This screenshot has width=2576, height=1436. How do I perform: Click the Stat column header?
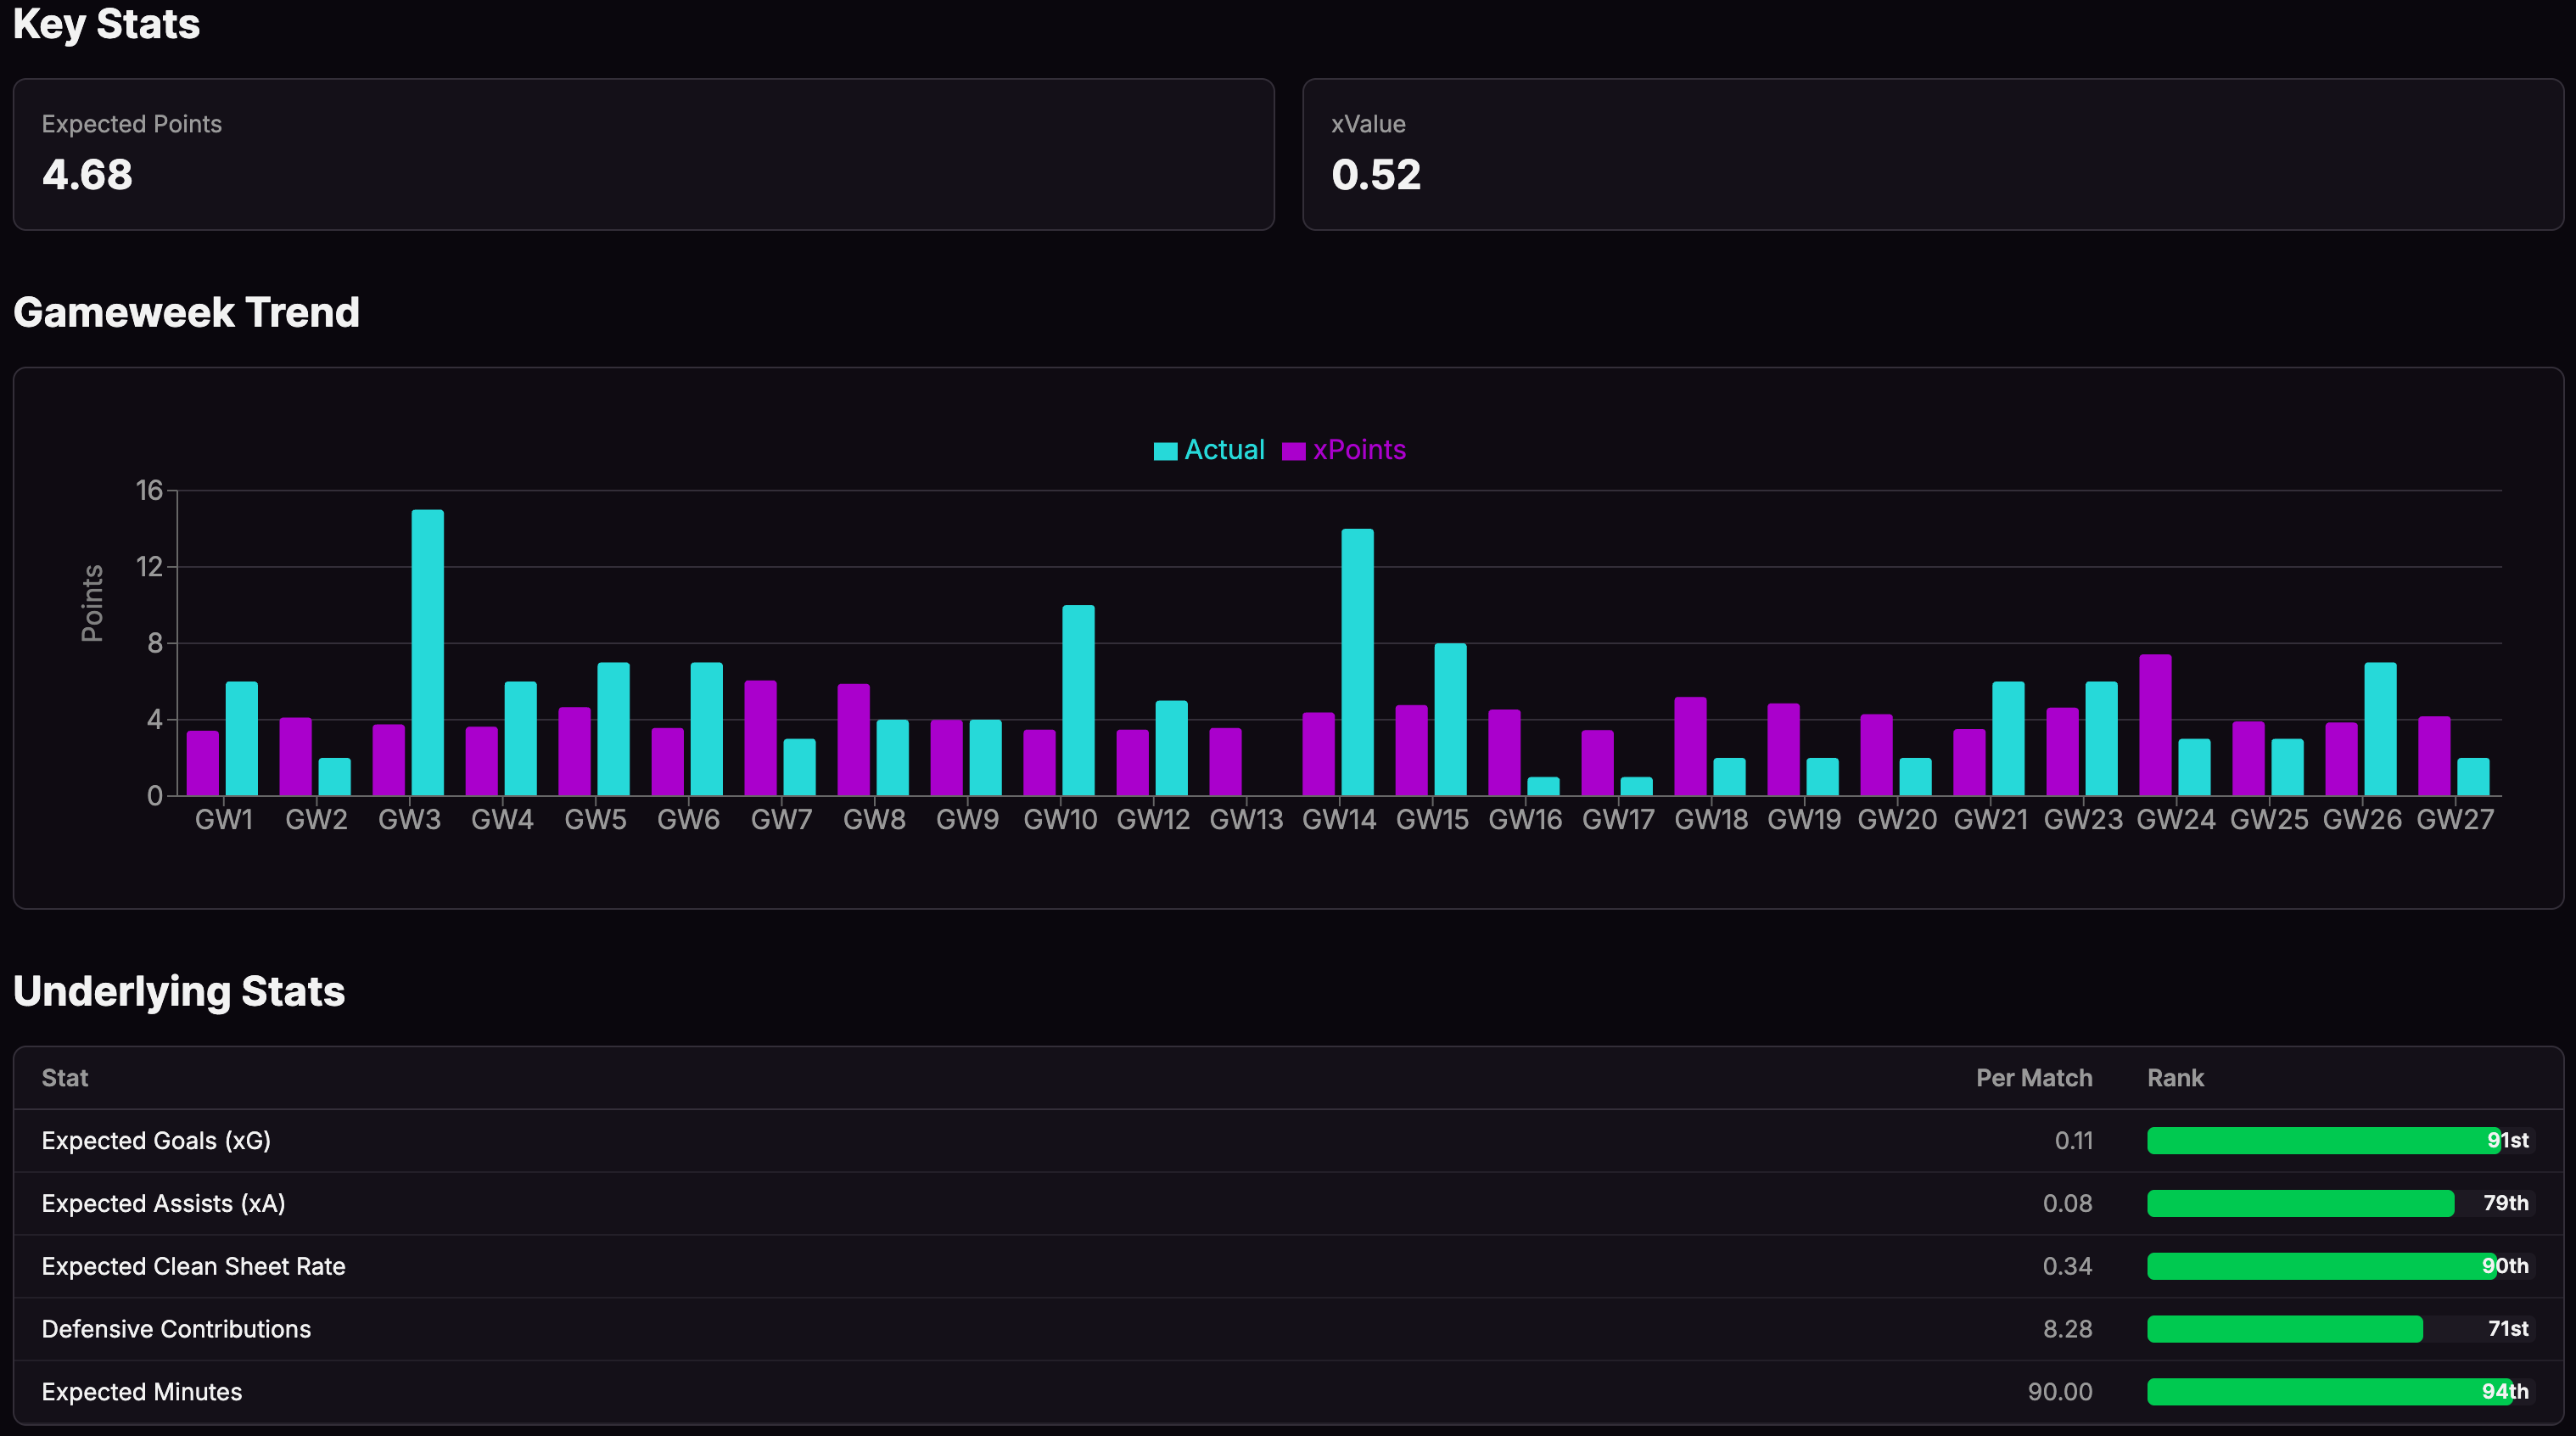65,1078
